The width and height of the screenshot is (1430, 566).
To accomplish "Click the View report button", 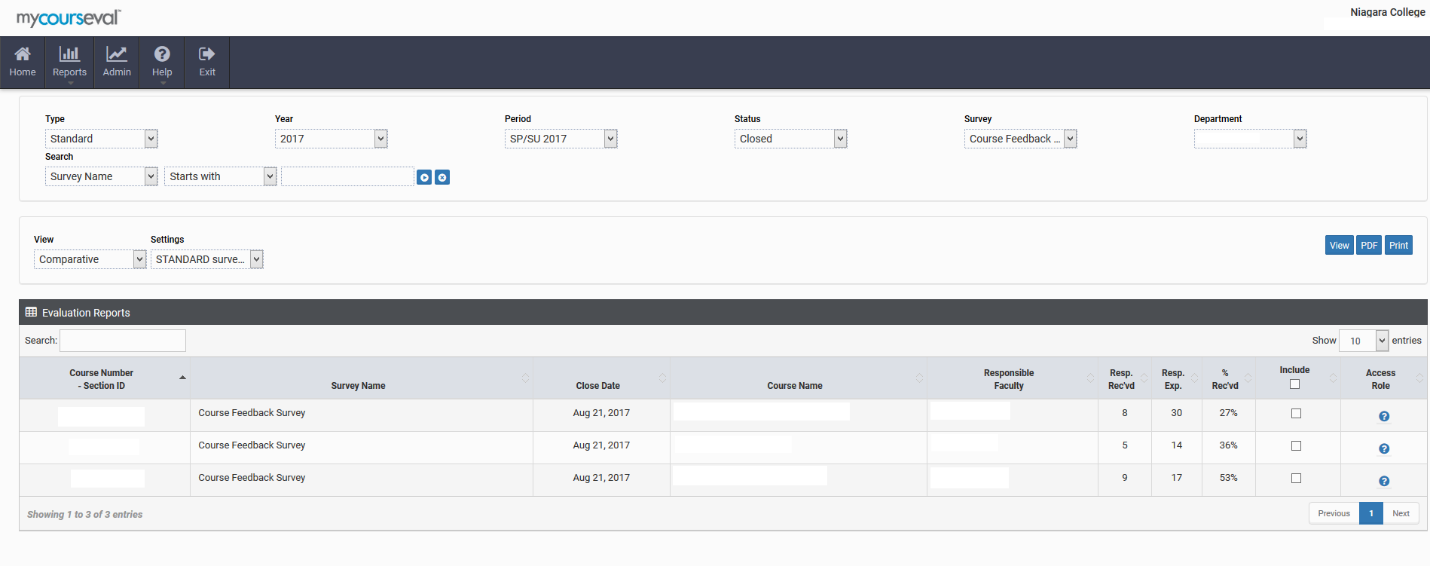I will coord(1339,245).
